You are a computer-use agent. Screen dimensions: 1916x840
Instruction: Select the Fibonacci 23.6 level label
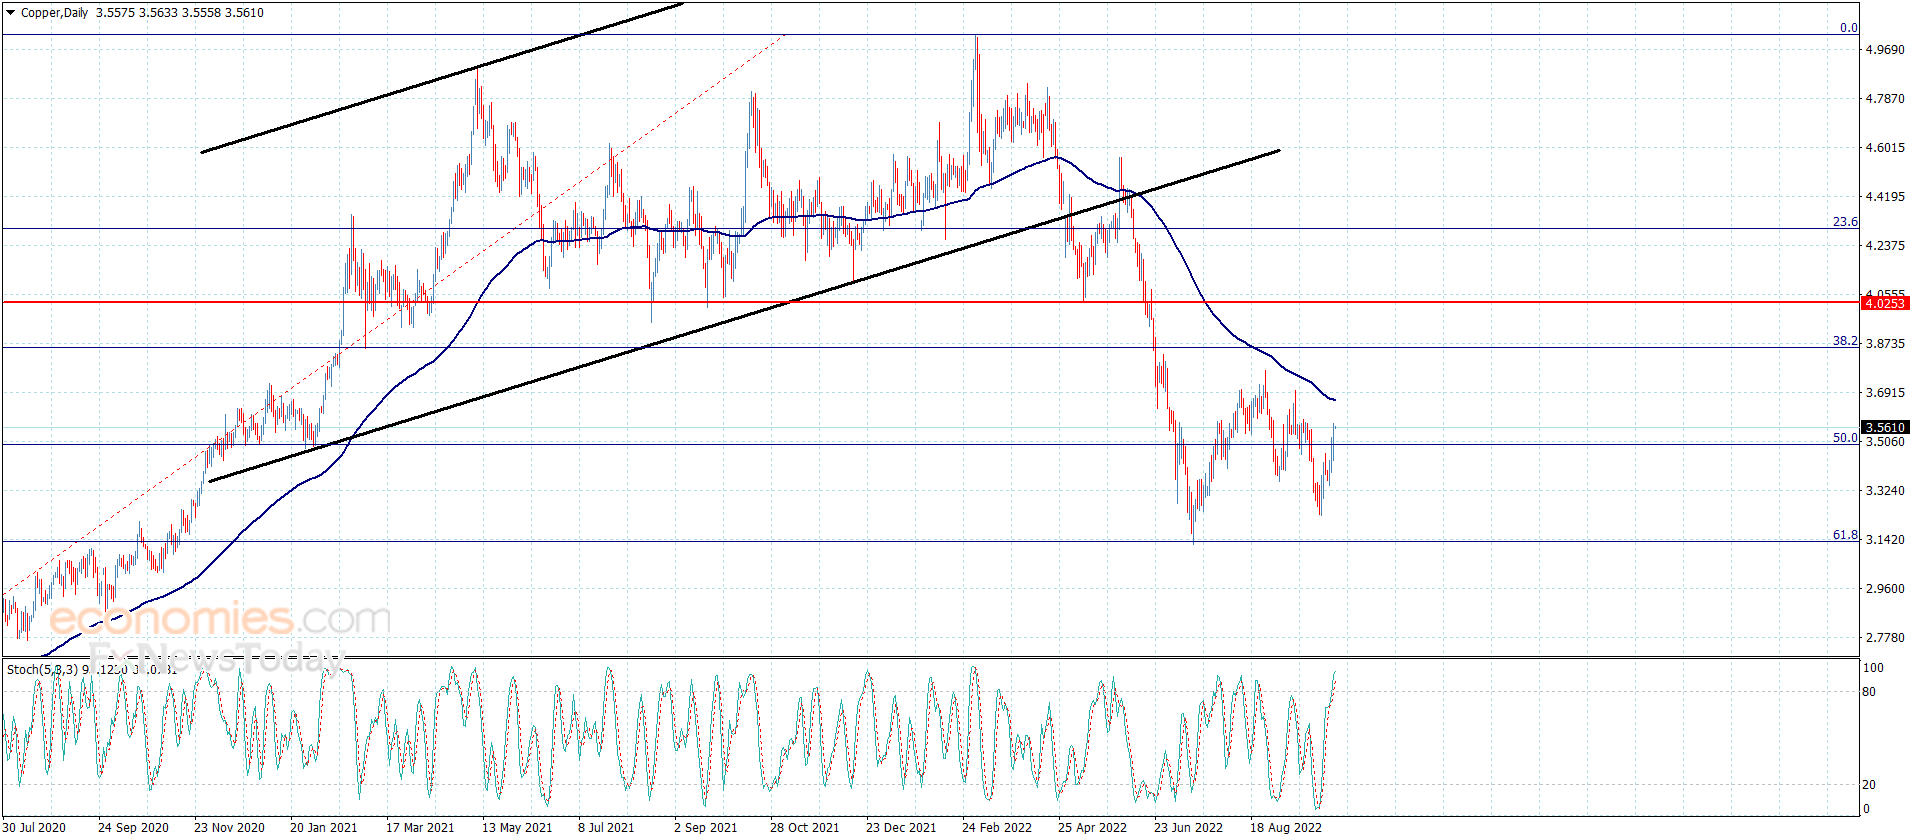tap(1845, 222)
